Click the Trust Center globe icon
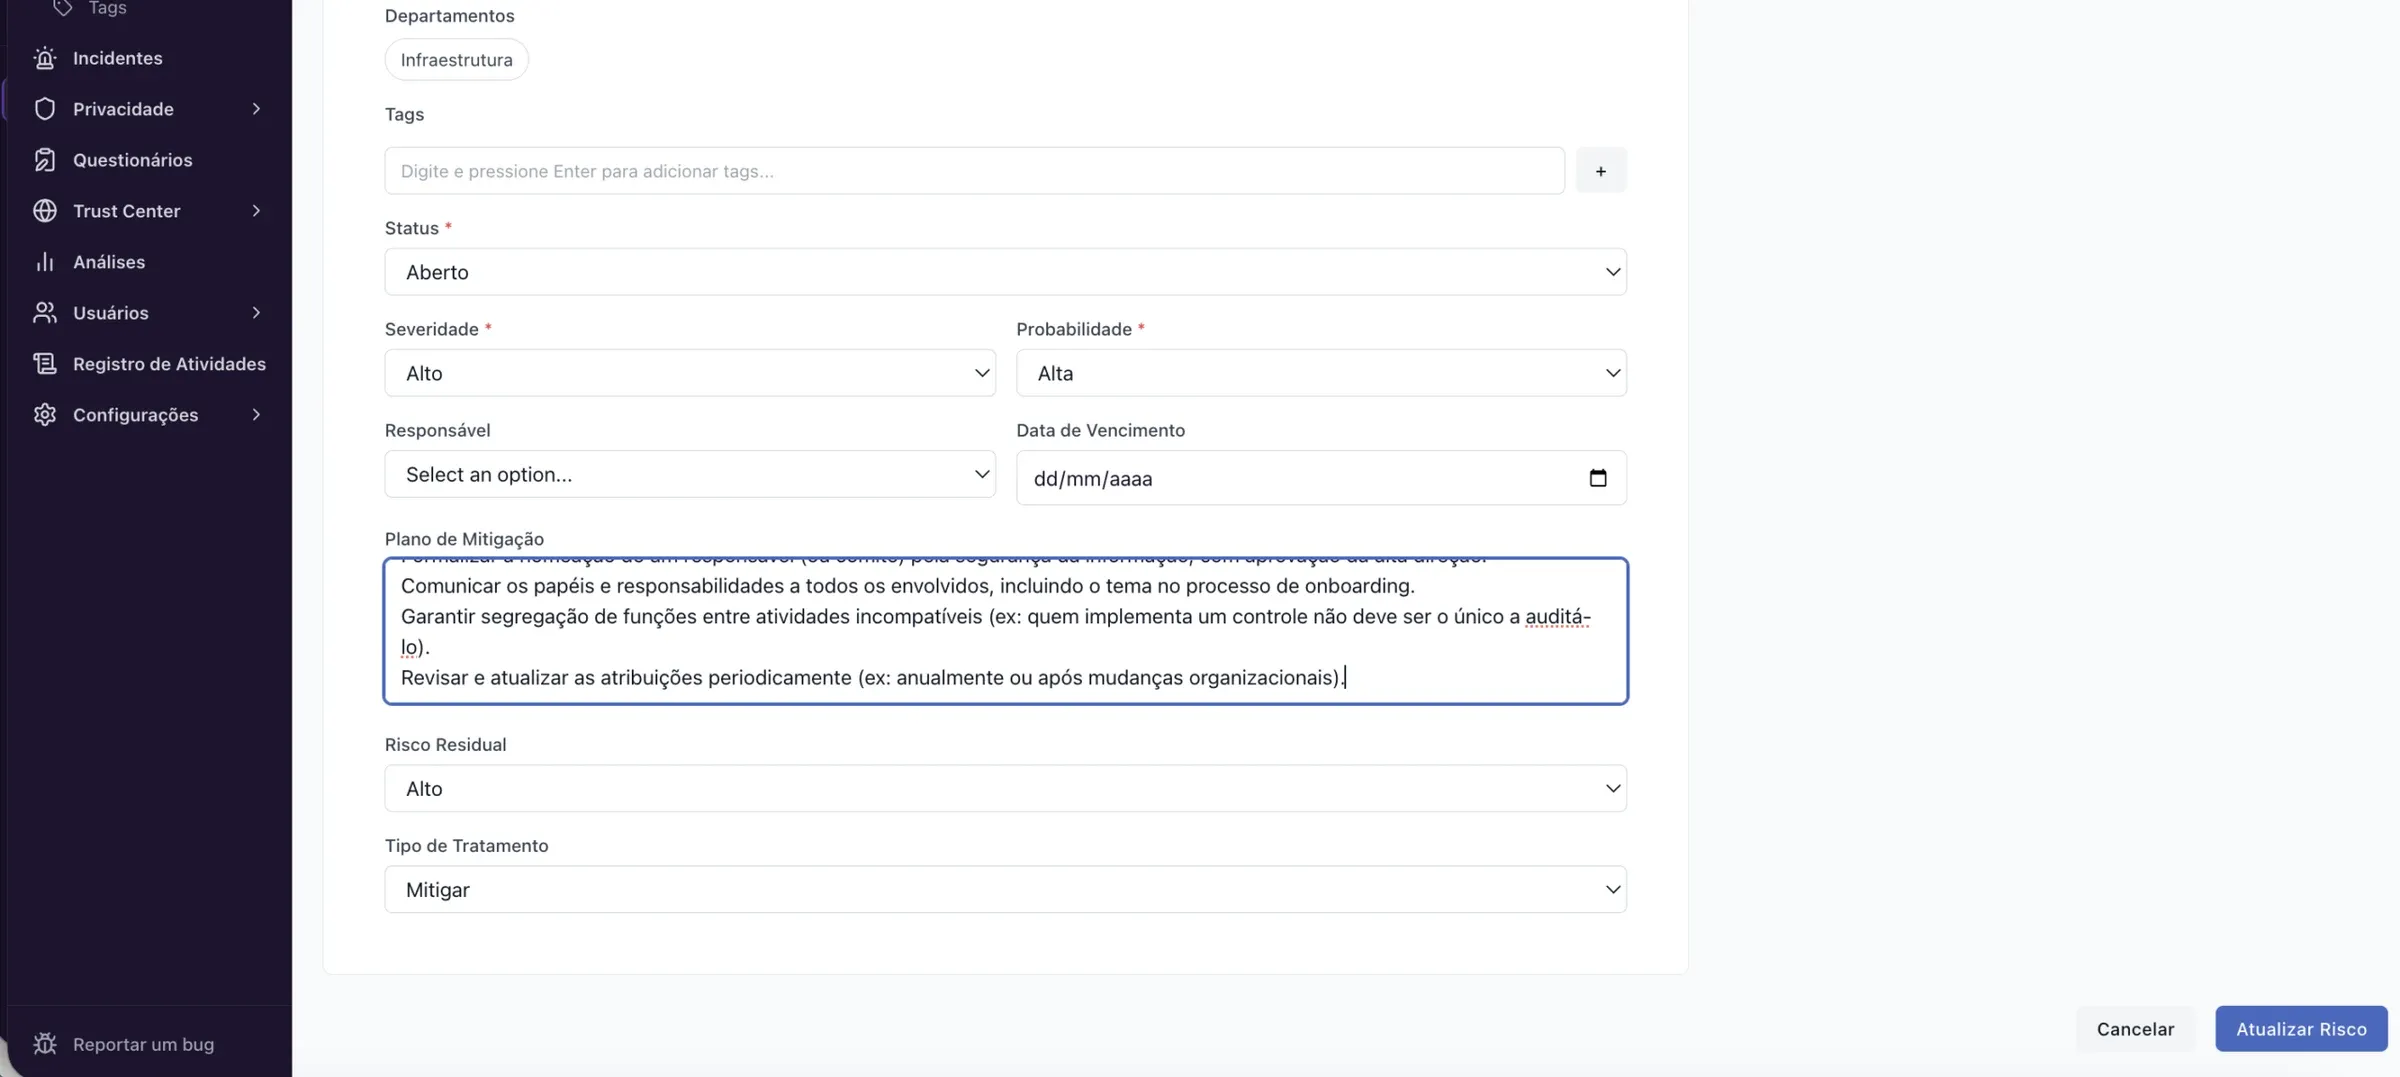Viewport: 2400px width, 1077px height. 44,211
